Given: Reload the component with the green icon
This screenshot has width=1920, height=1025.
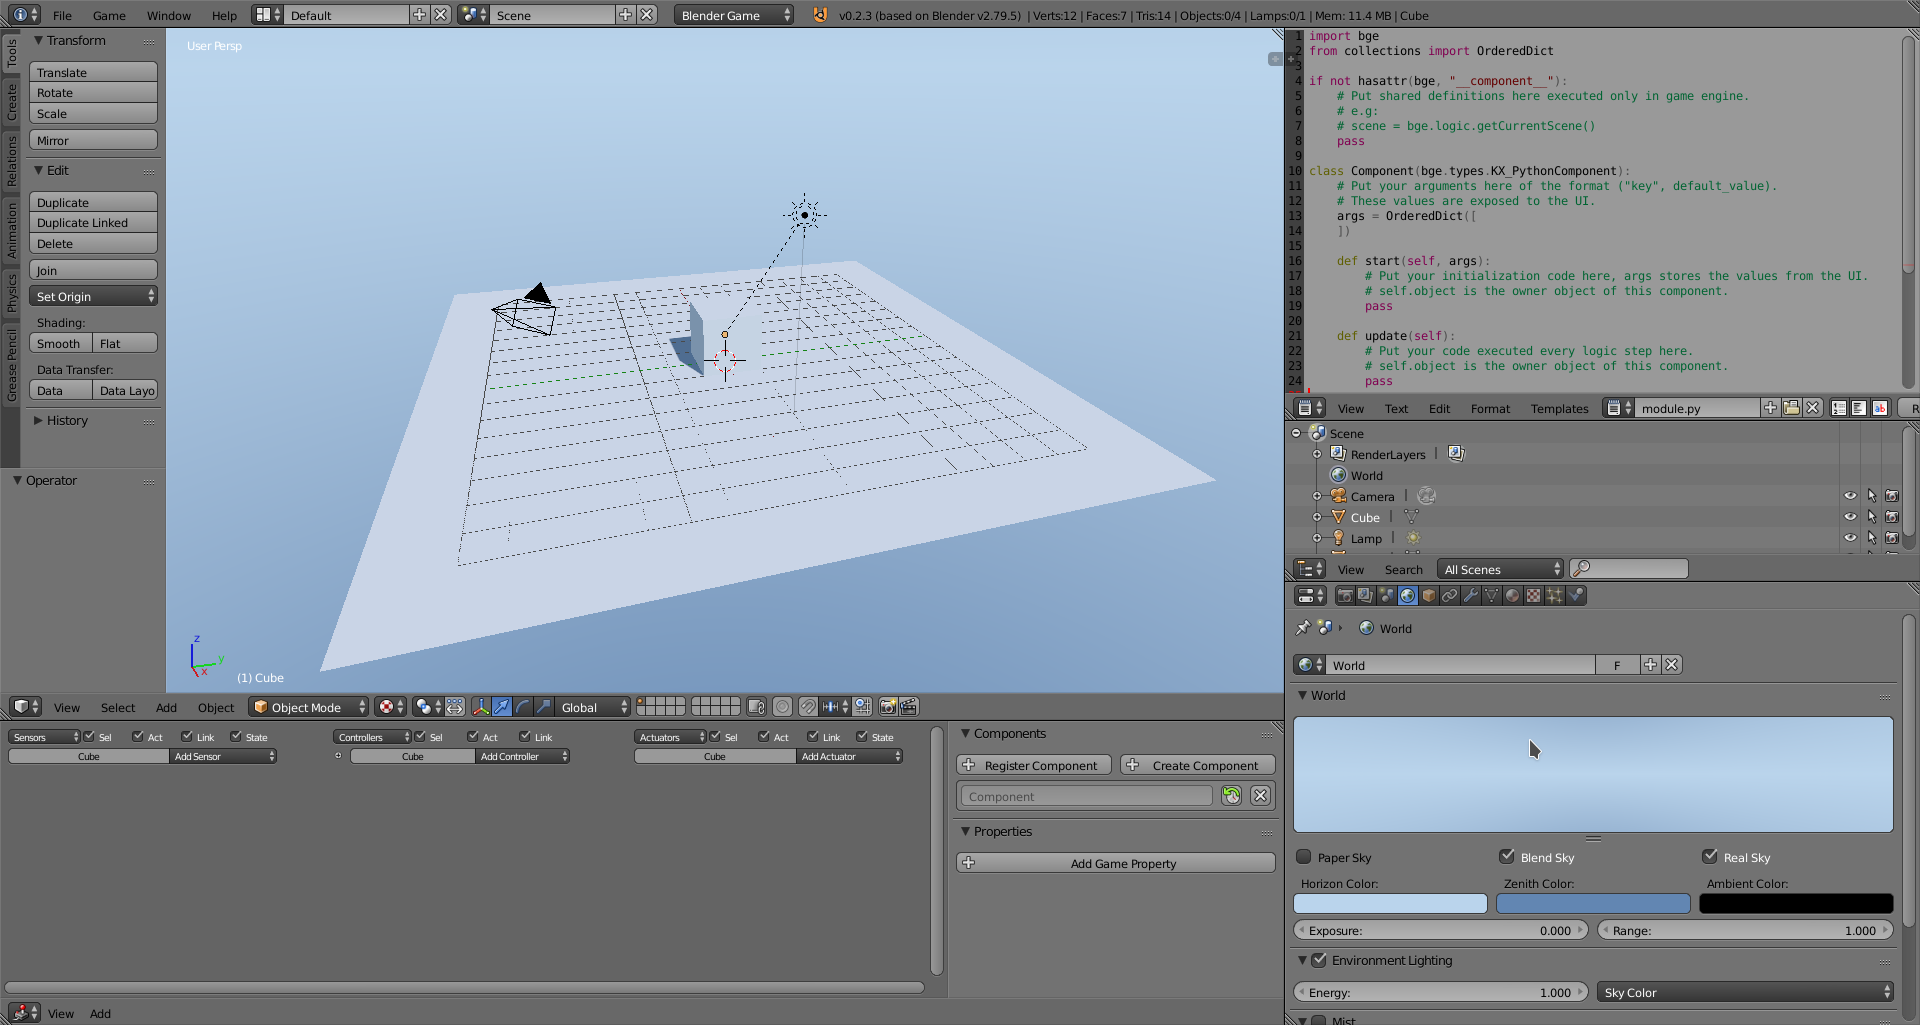Looking at the screenshot, I should 1232,796.
